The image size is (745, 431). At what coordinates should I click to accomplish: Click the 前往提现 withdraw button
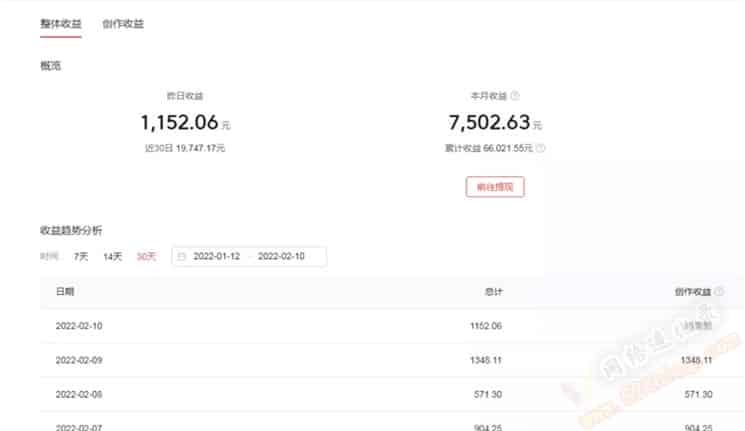point(495,187)
